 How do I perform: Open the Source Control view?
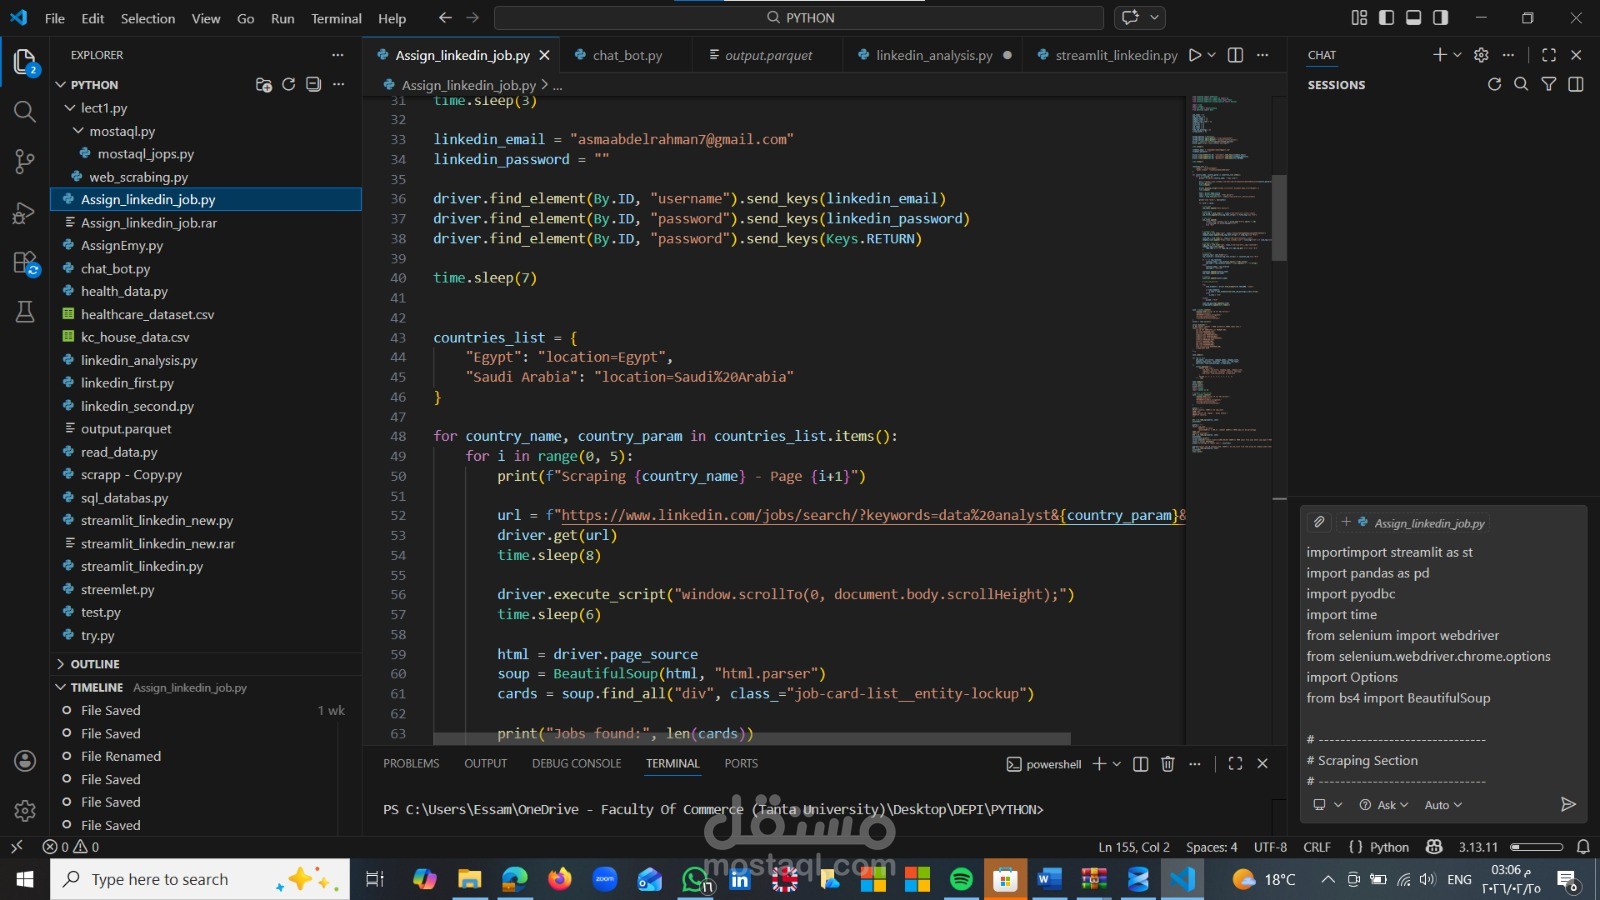coord(25,161)
